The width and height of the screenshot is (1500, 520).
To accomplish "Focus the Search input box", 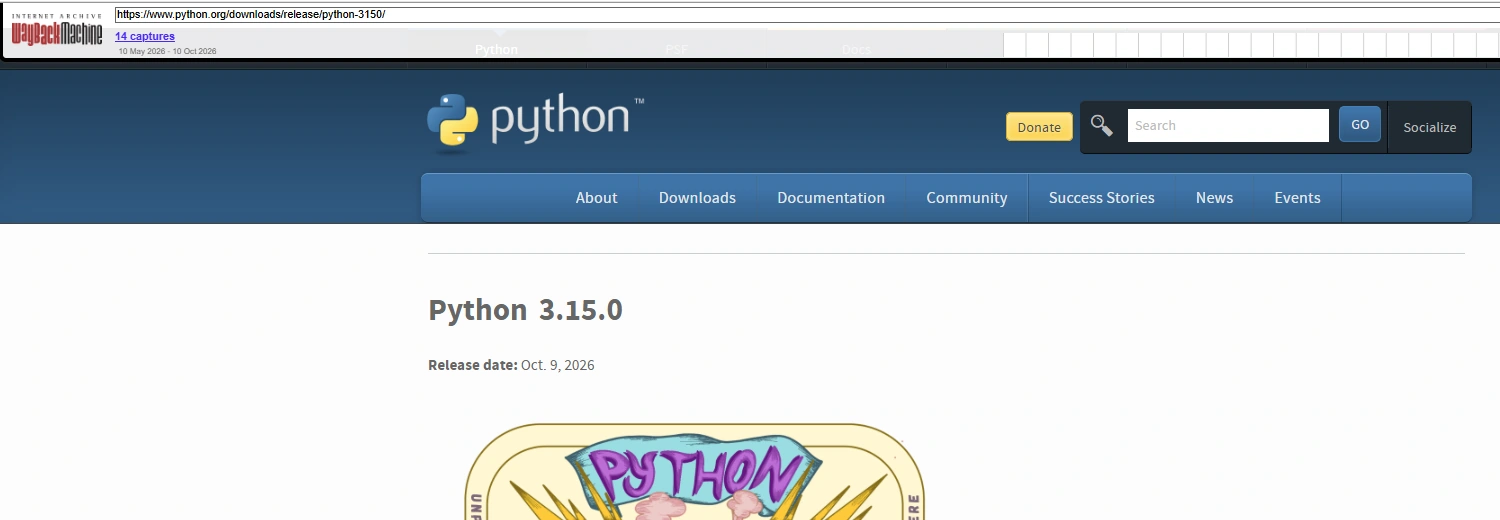I will point(1228,126).
